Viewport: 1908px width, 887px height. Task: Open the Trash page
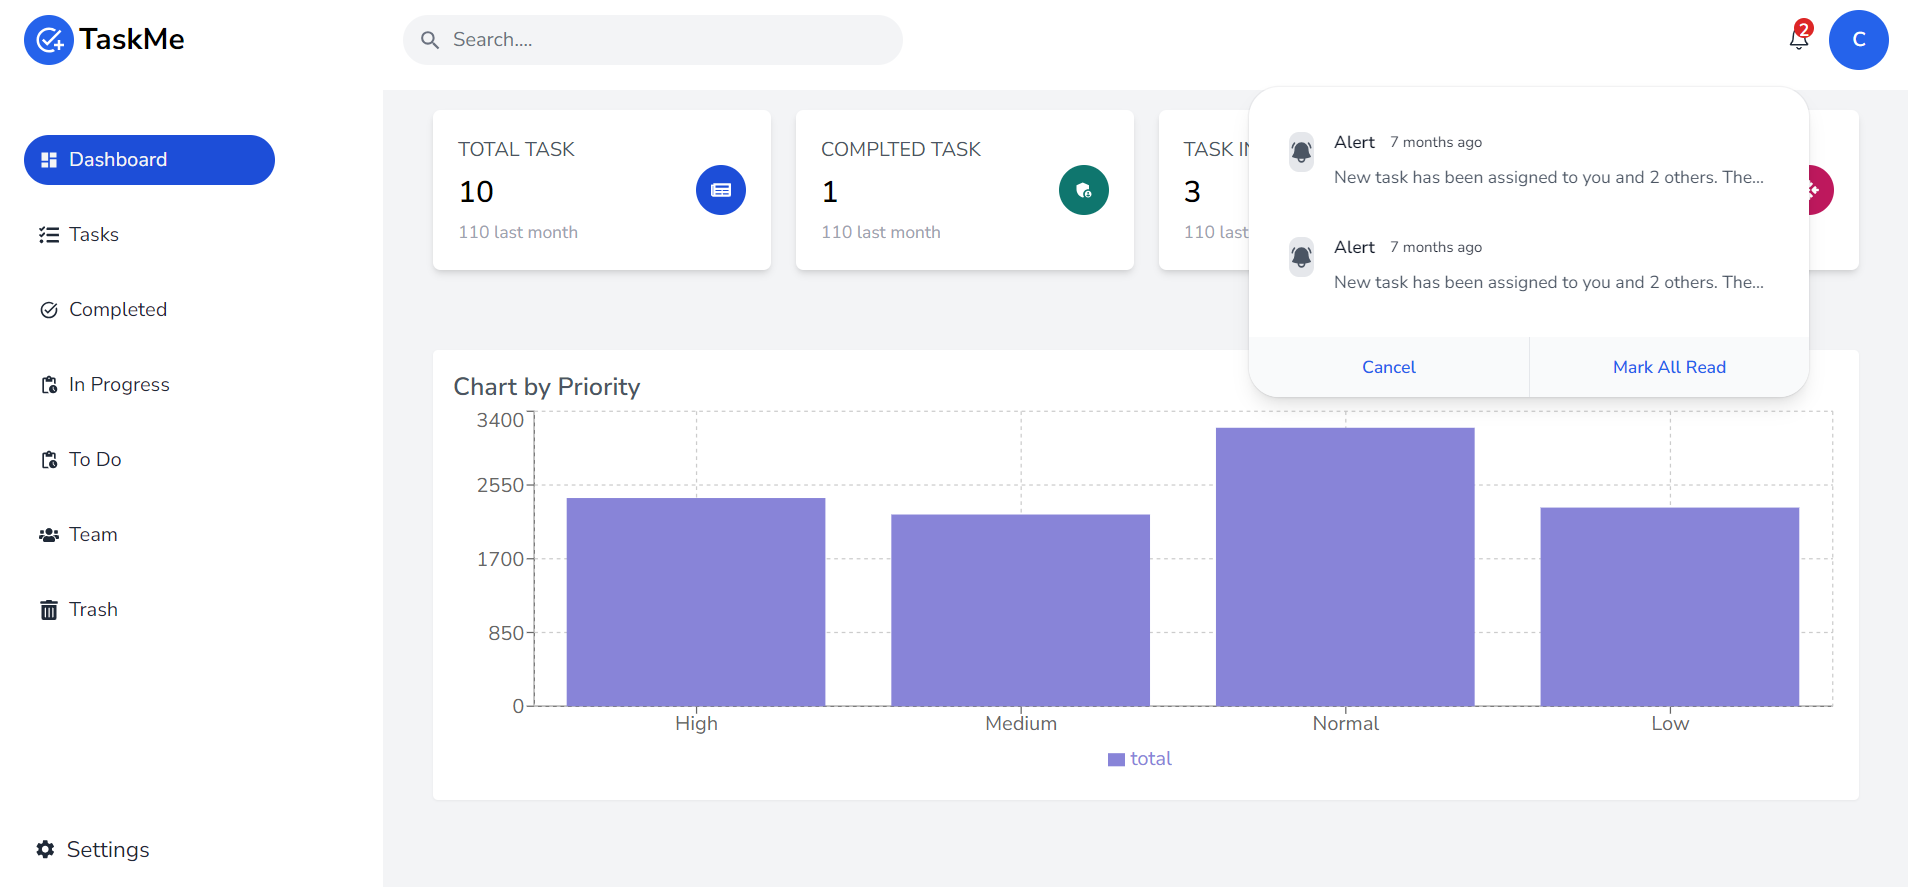(x=149, y=610)
